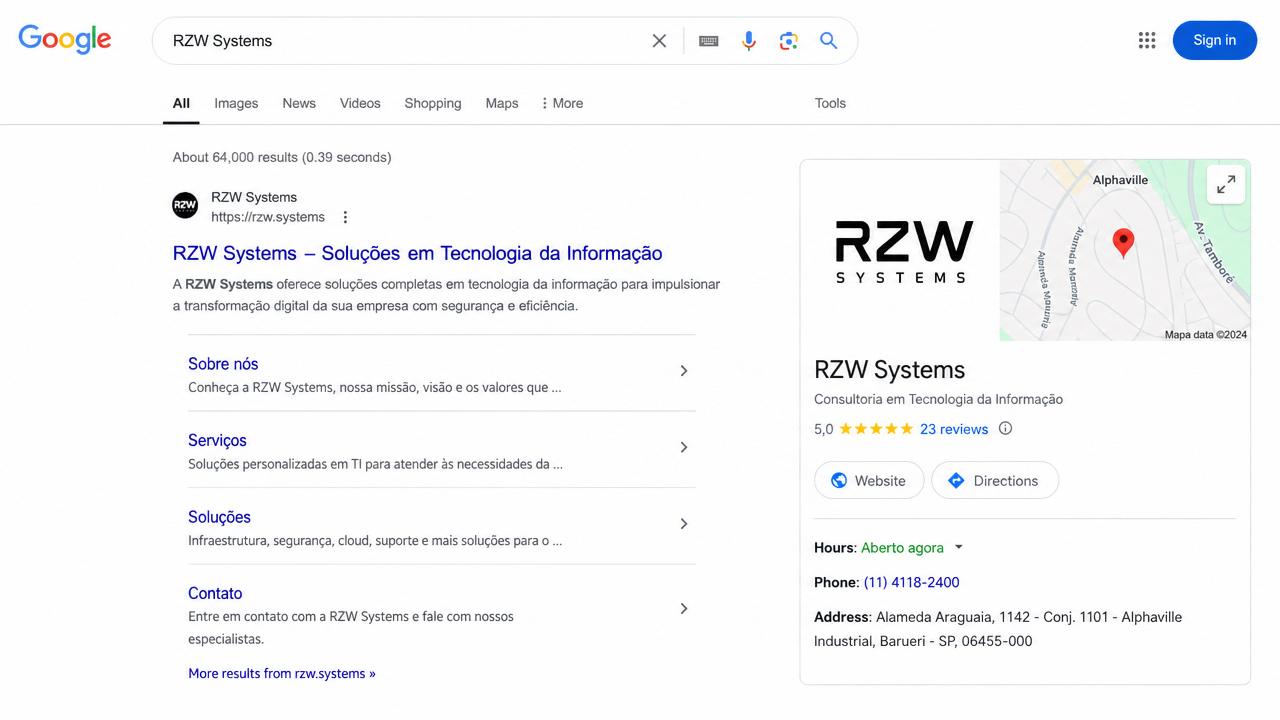Open the main RZW Systems result title
This screenshot has width=1280, height=720.
click(x=418, y=253)
